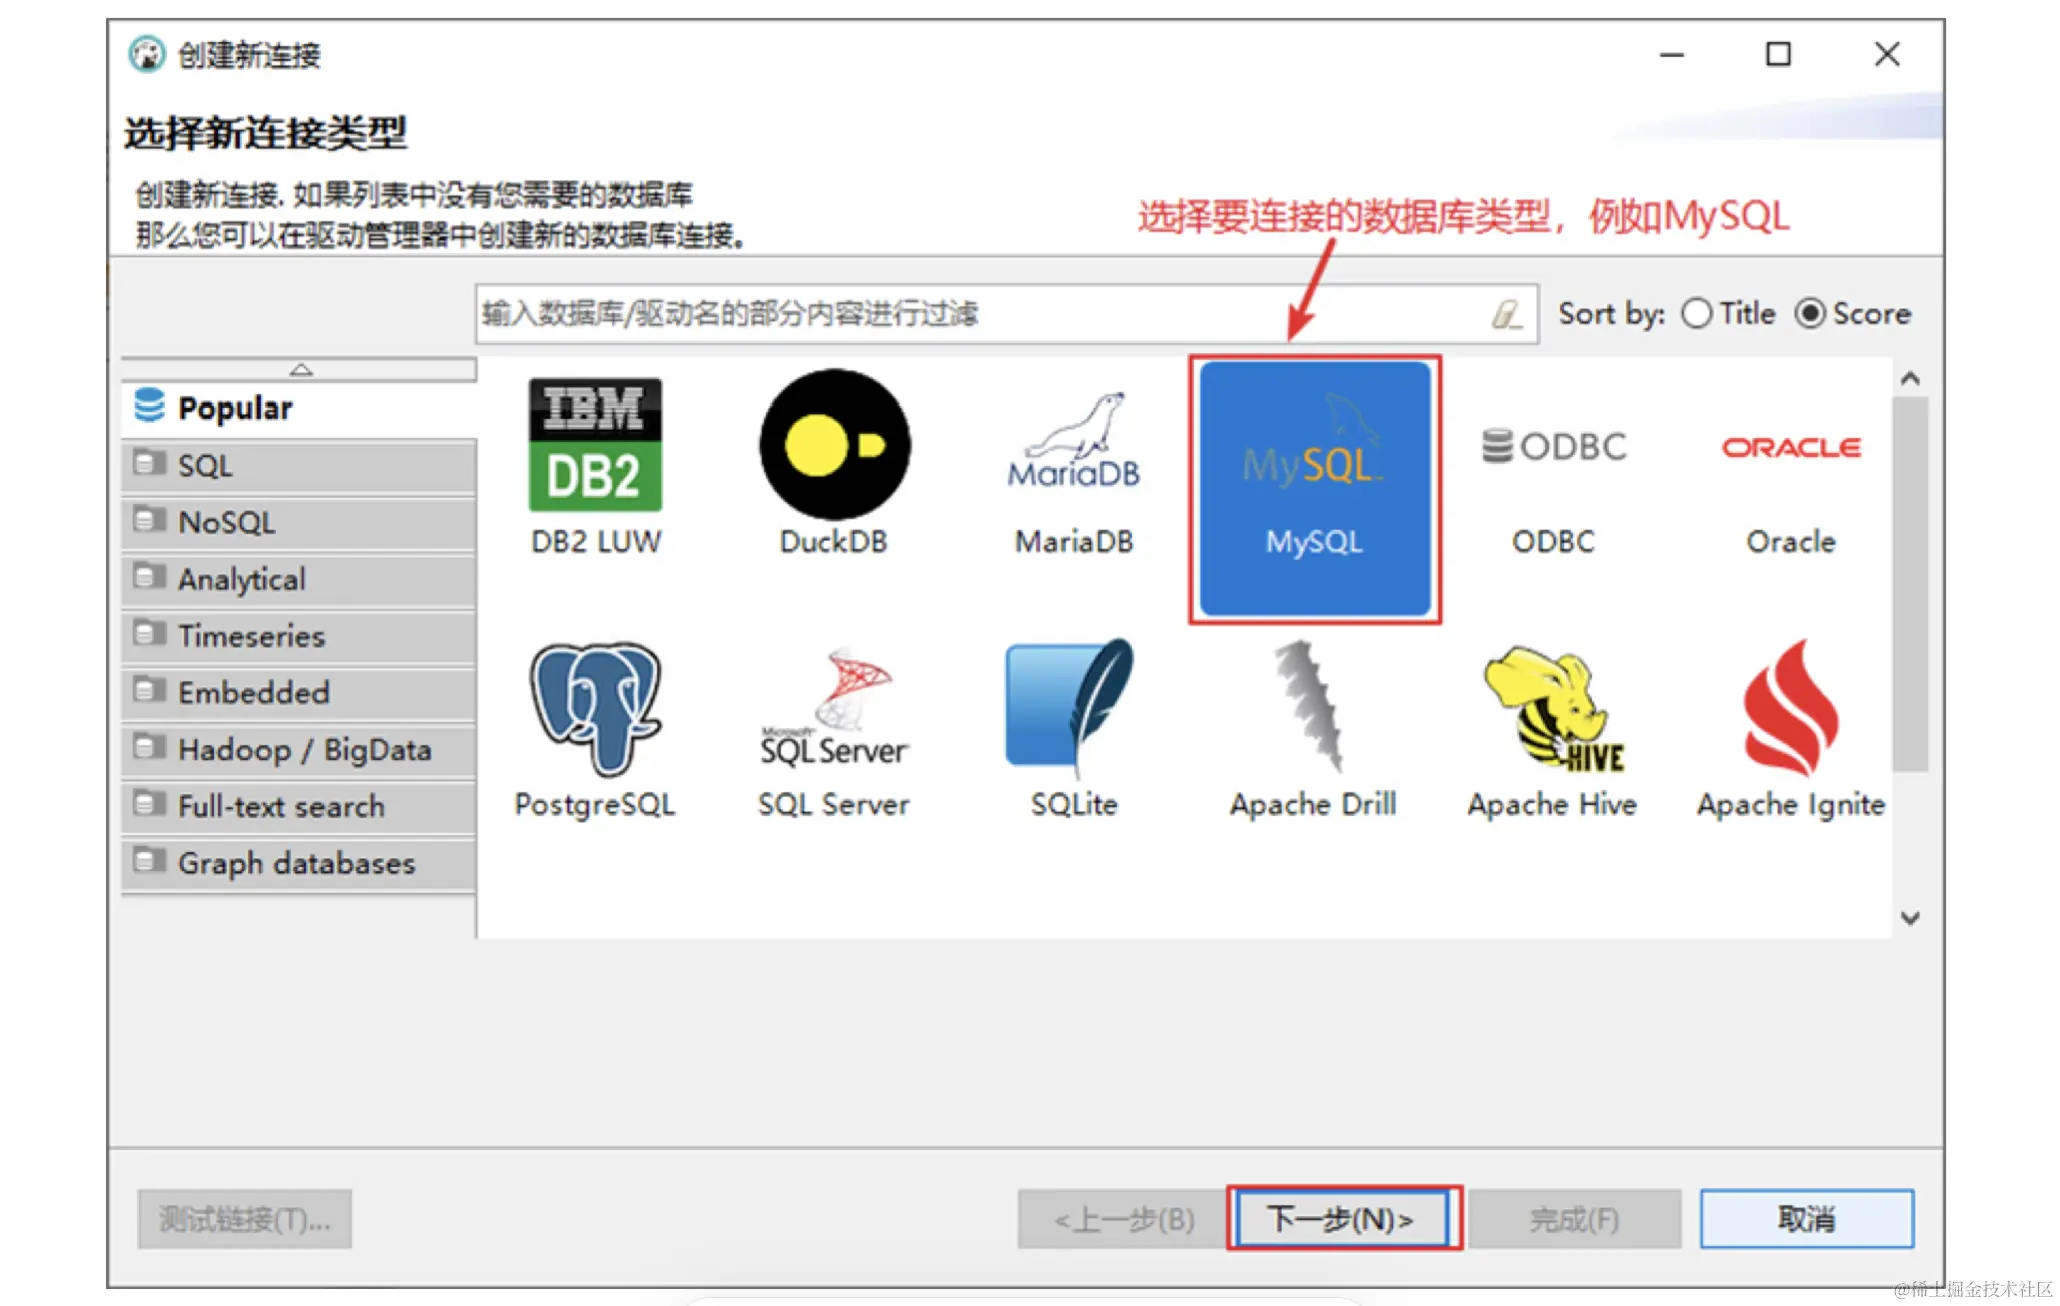Go to next step with 下一步(N)

[1342, 1219]
